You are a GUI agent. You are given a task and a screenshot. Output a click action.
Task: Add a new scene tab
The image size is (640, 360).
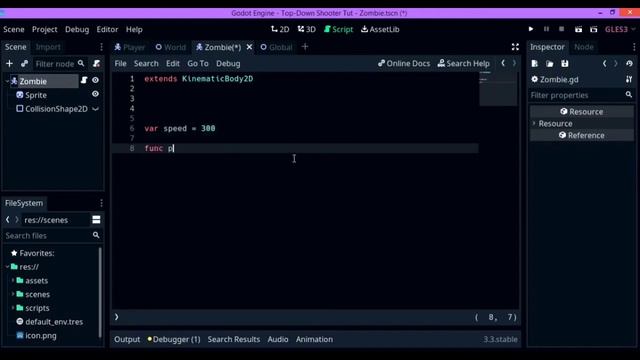pos(305,47)
